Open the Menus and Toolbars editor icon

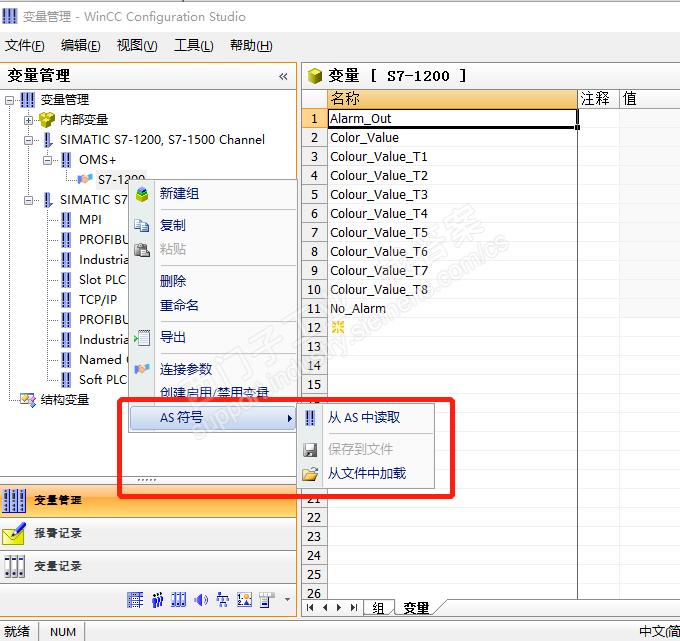[x=266, y=600]
